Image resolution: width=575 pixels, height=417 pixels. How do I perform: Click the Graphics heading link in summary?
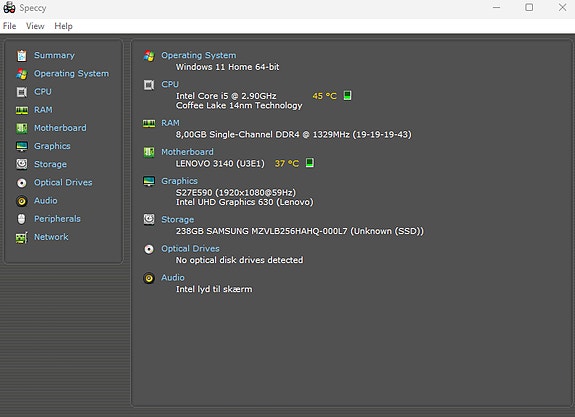tap(179, 181)
